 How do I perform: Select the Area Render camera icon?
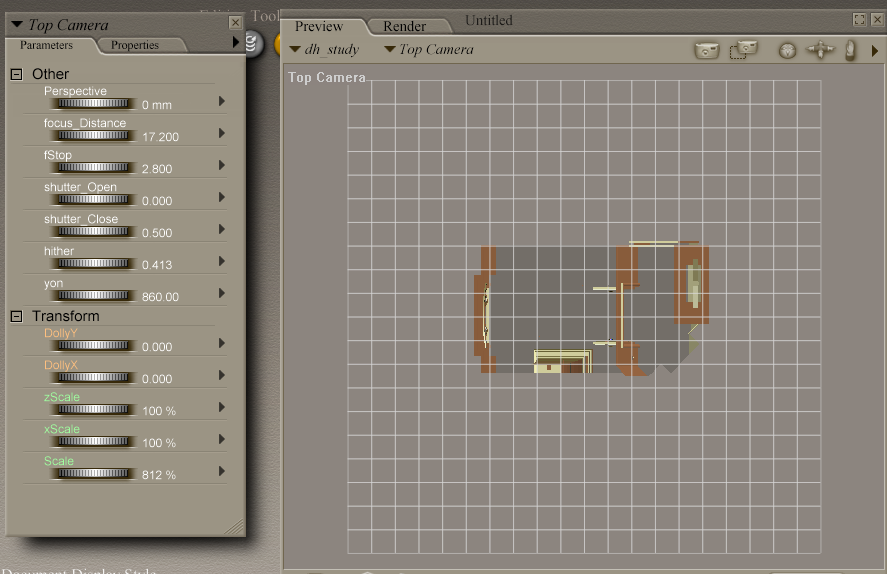point(743,50)
